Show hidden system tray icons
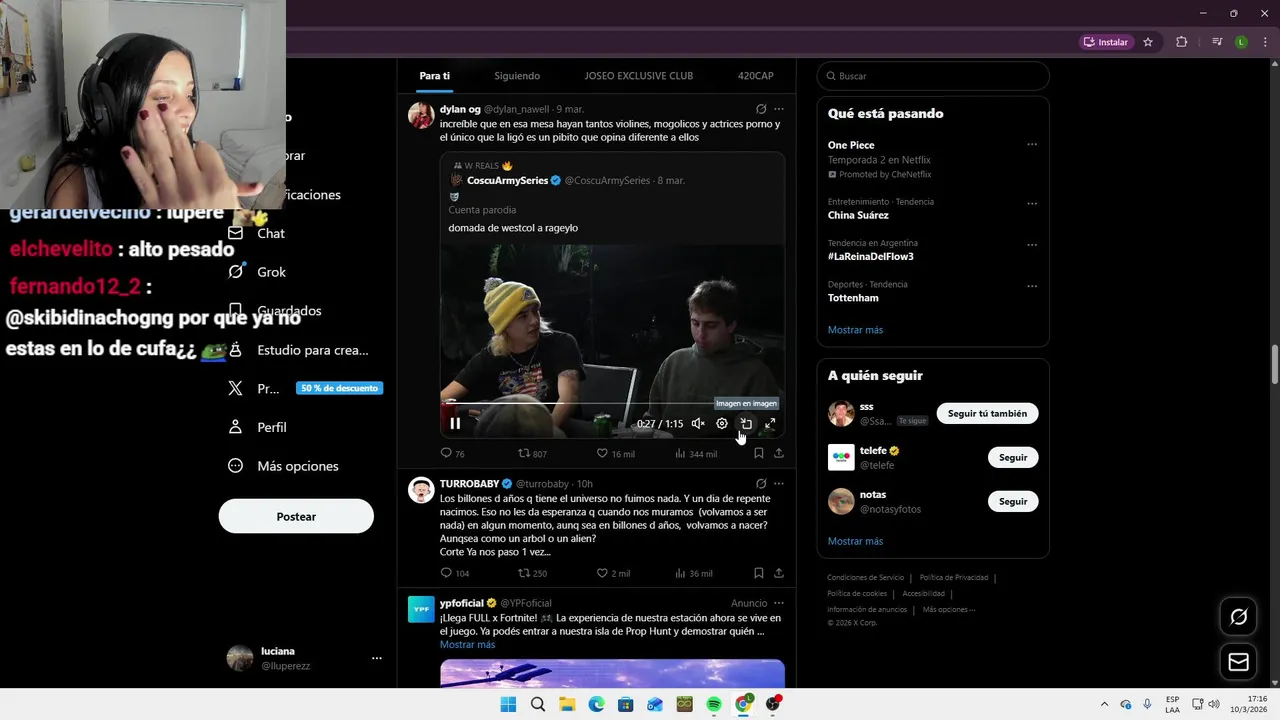Screen dimensions: 1280x720 (x=1104, y=704)
